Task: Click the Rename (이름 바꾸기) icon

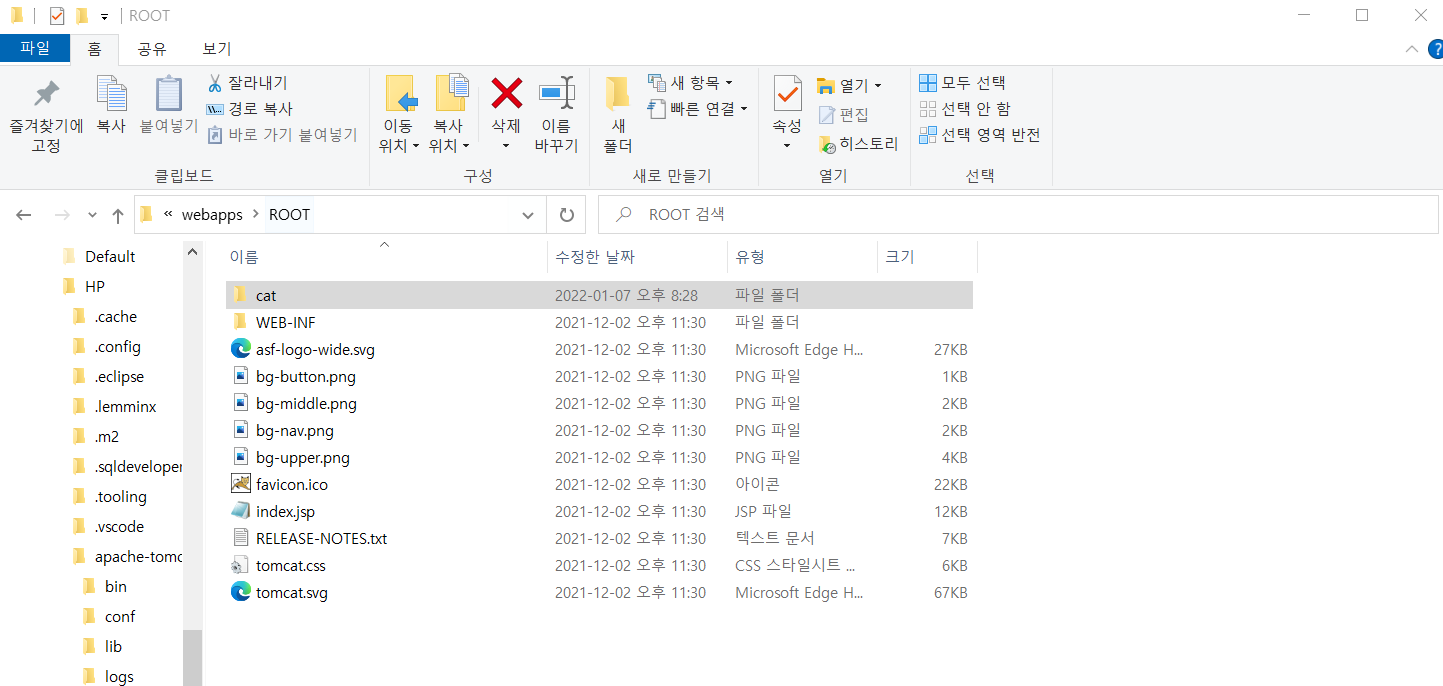Action: pos(556,94)
